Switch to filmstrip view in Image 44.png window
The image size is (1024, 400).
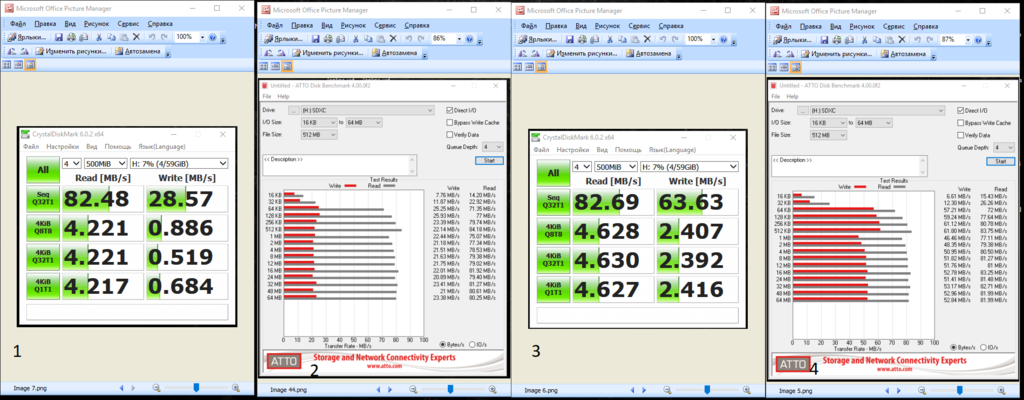coord(275,66)
